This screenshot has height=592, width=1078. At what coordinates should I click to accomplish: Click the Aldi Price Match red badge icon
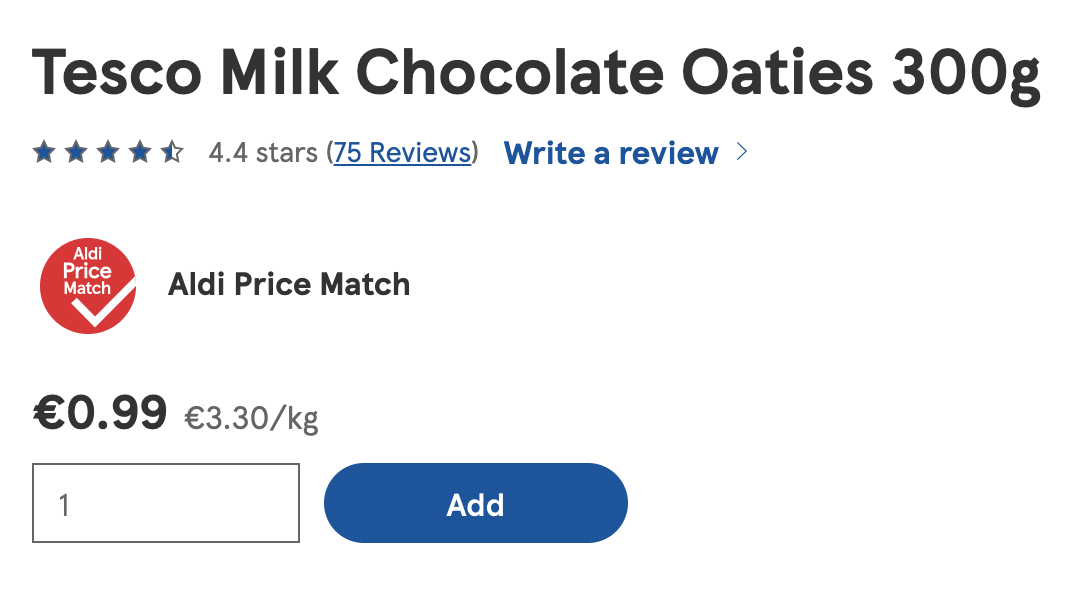tap(88, 286)
